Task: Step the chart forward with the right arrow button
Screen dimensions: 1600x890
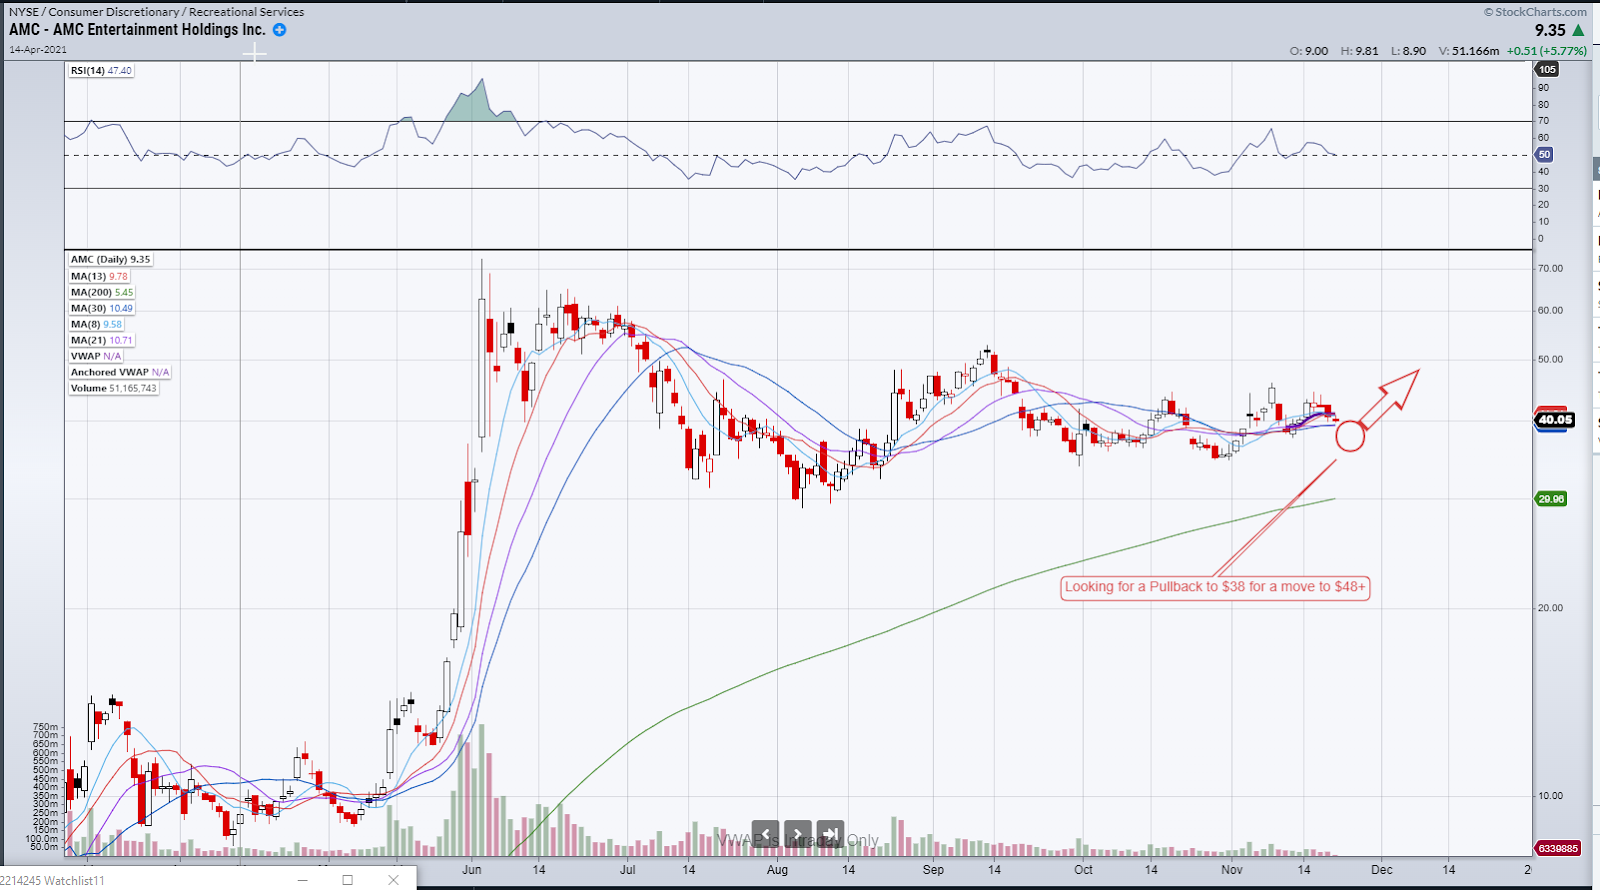Action: coord(798,833)
